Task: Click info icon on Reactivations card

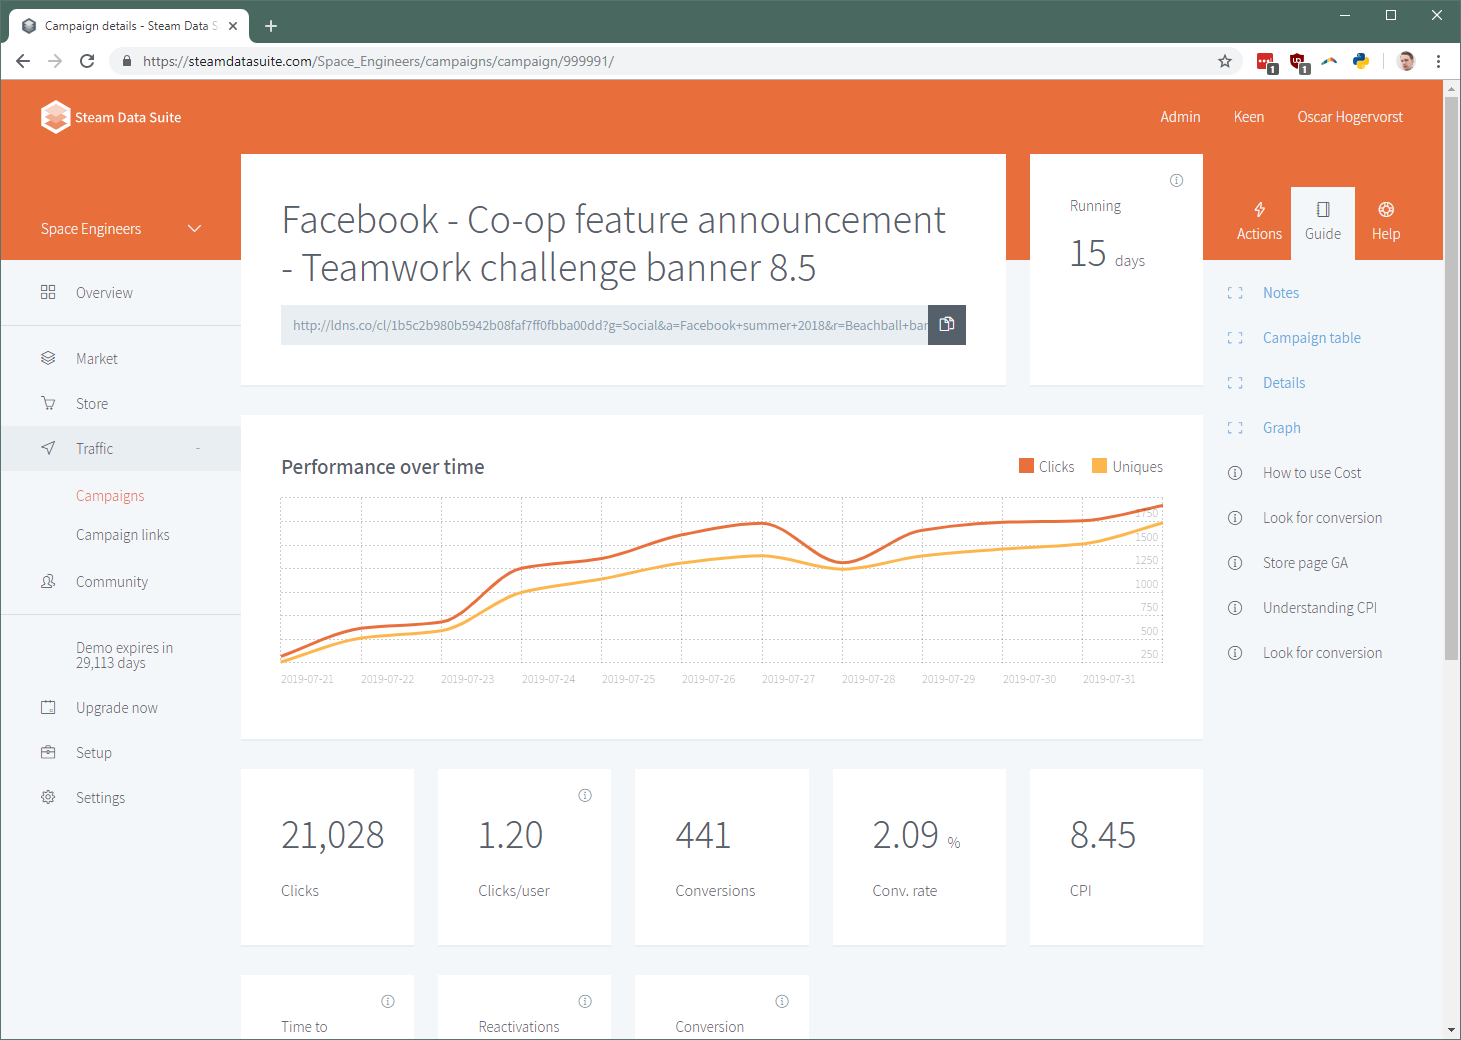Action: tap(585, 1002)
